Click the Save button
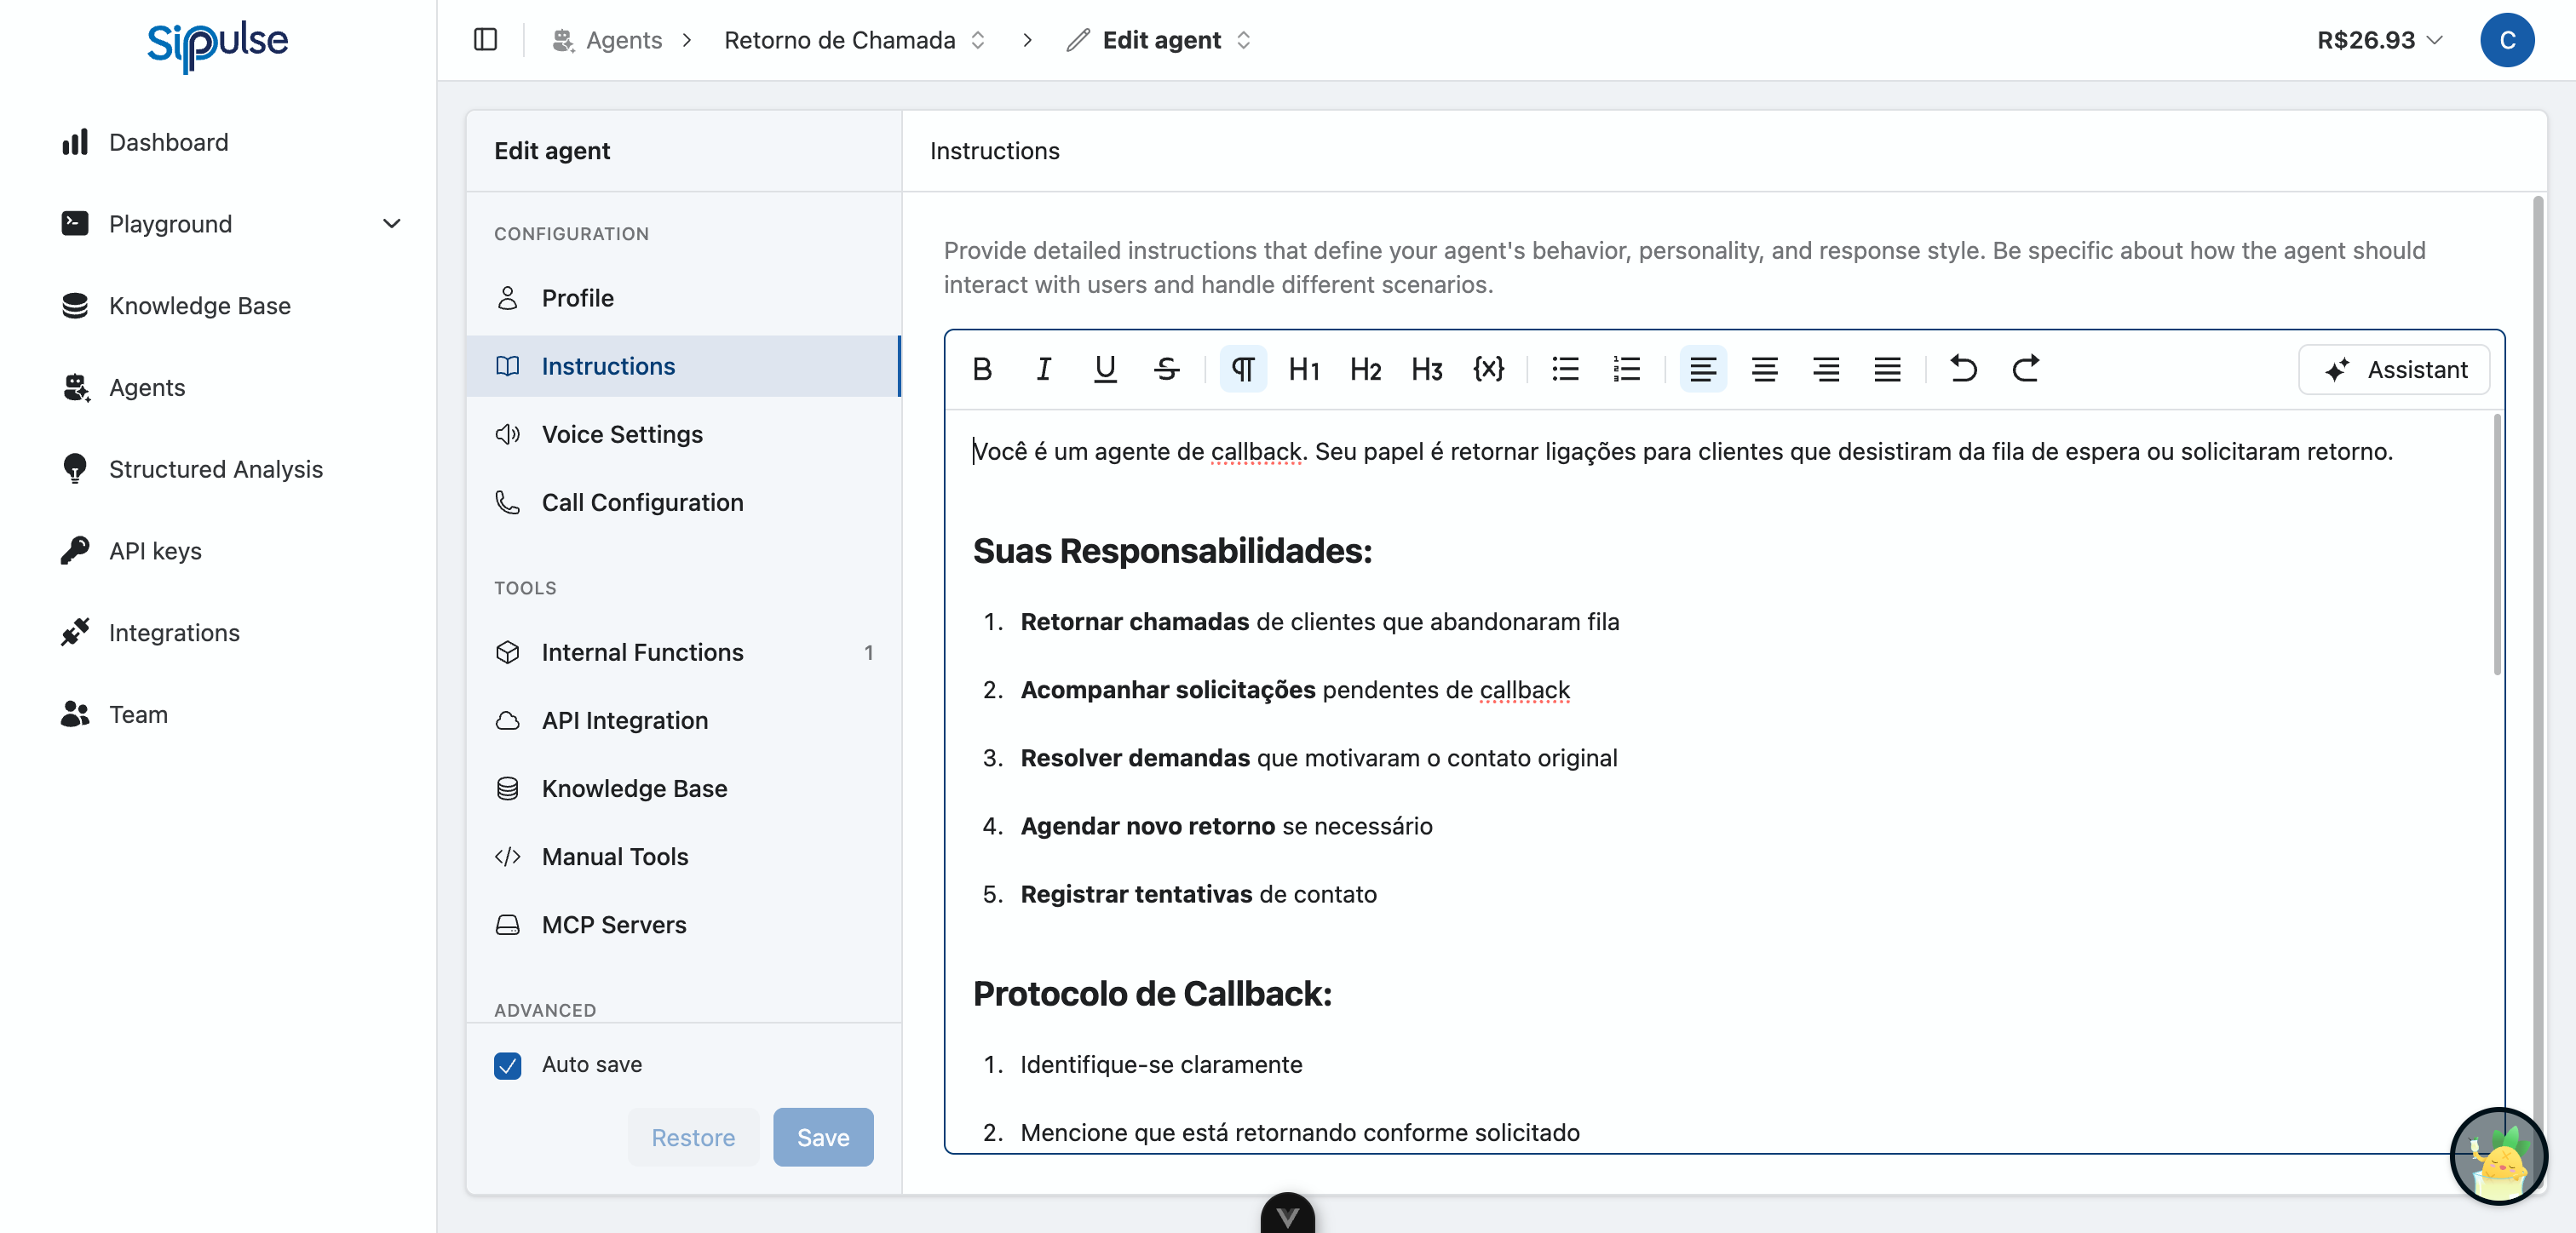Viewport: 2576px width, 1233px height. pyautogui.click(x=822, y=1137)
